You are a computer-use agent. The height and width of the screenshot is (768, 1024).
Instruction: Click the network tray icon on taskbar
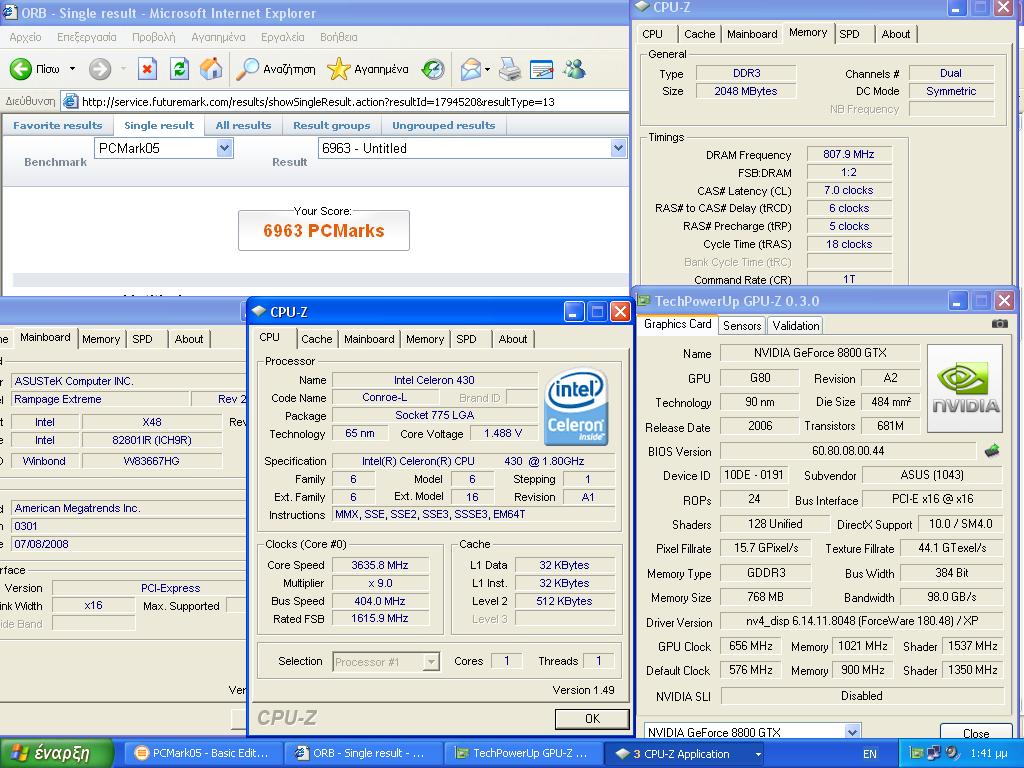934,753
